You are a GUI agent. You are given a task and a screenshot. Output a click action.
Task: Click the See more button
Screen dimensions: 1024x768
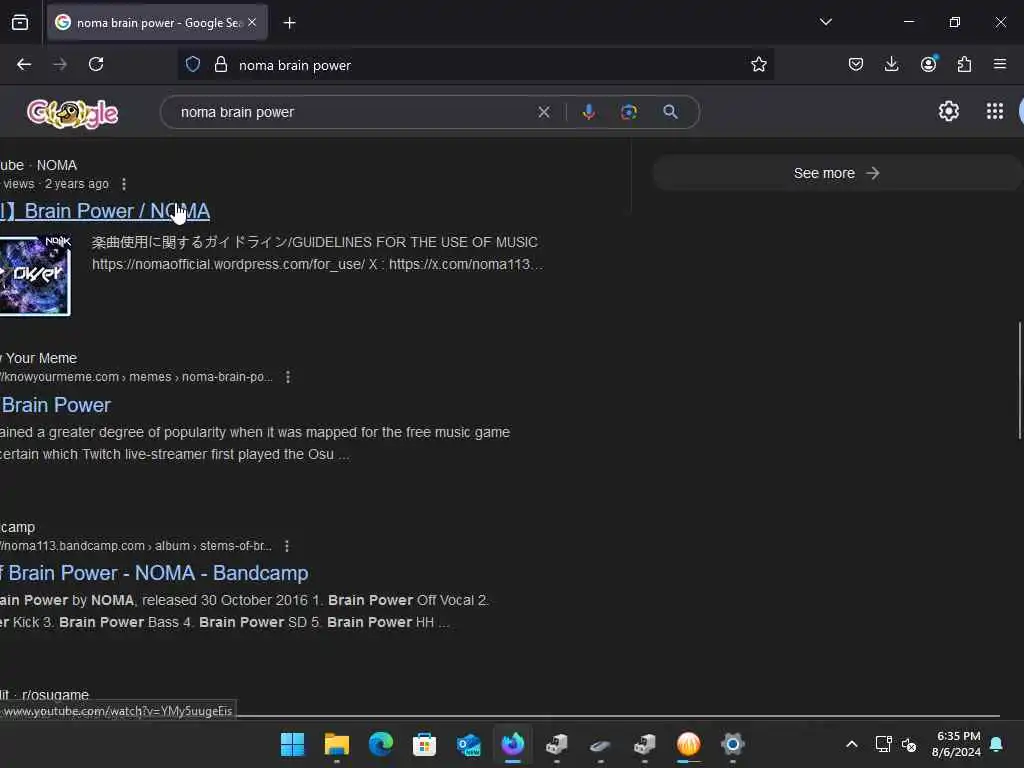[837, 173]
